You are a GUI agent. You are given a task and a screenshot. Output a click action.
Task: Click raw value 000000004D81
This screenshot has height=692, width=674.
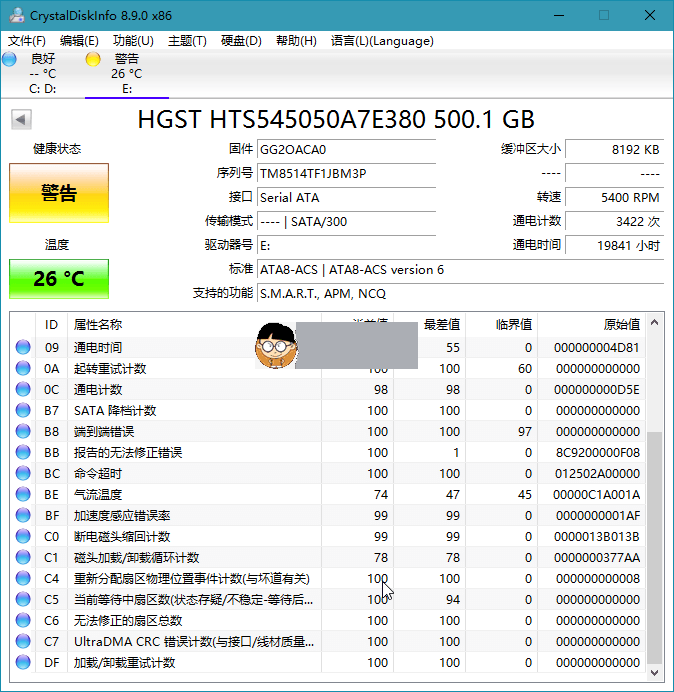[597, 347]
